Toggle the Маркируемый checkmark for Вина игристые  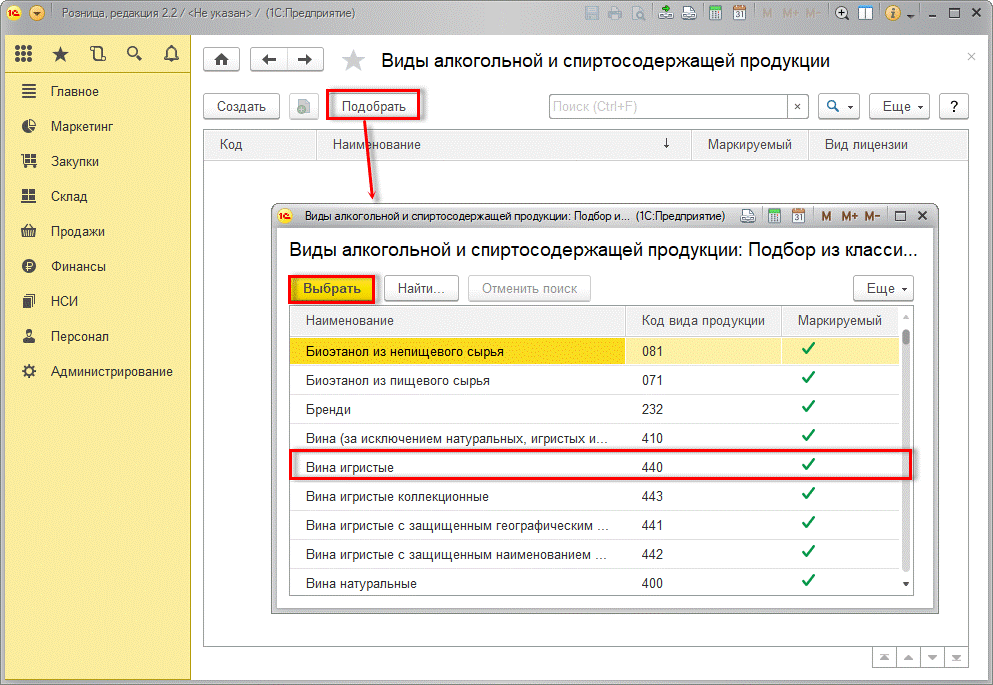(808, 465)
